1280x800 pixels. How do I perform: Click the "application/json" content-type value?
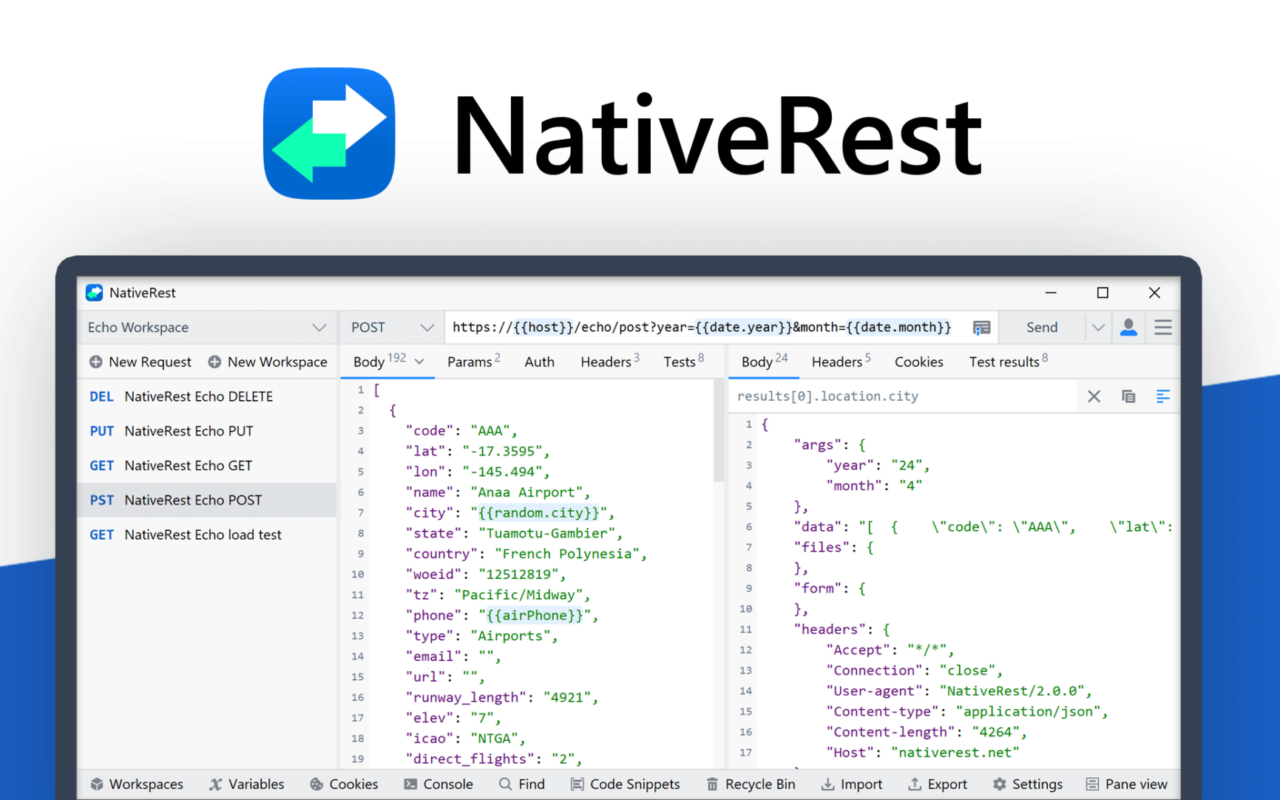coord(1030,712)
